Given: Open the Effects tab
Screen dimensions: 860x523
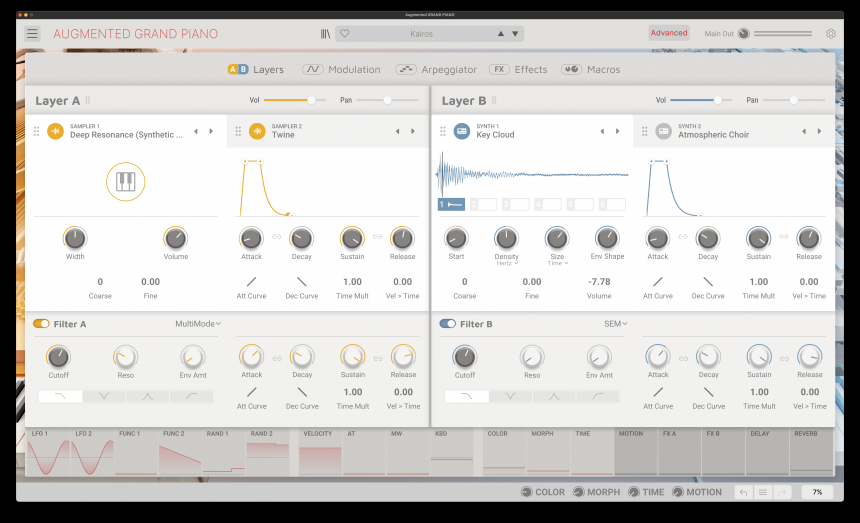Looking at the screenshot, I should point(518,70).
